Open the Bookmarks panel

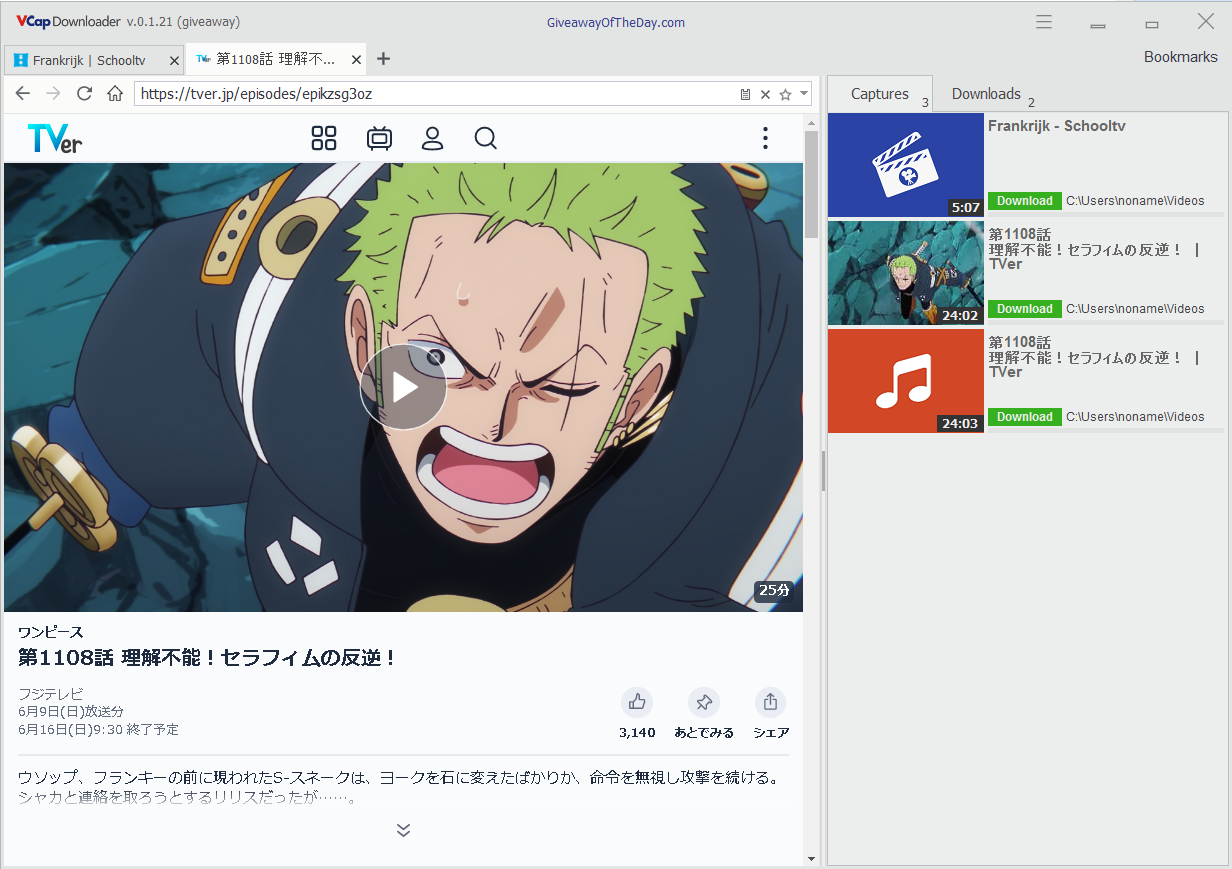pos(1181,57)
